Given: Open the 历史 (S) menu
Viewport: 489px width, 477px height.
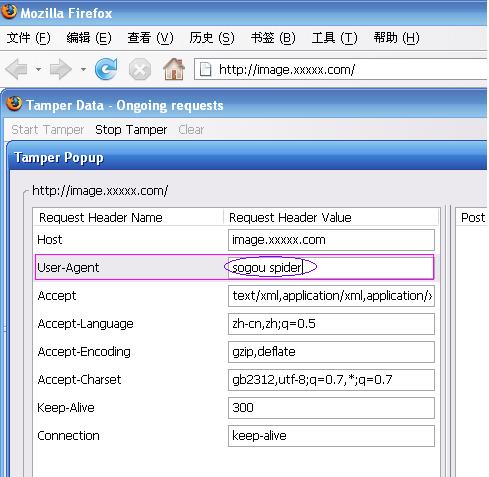Looking at the screenshot, I should (x=212, y=38).
